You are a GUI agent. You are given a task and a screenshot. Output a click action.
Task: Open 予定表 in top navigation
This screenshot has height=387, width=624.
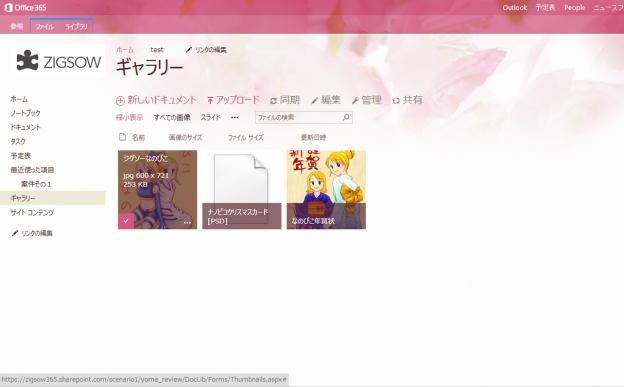coord(545,8)
